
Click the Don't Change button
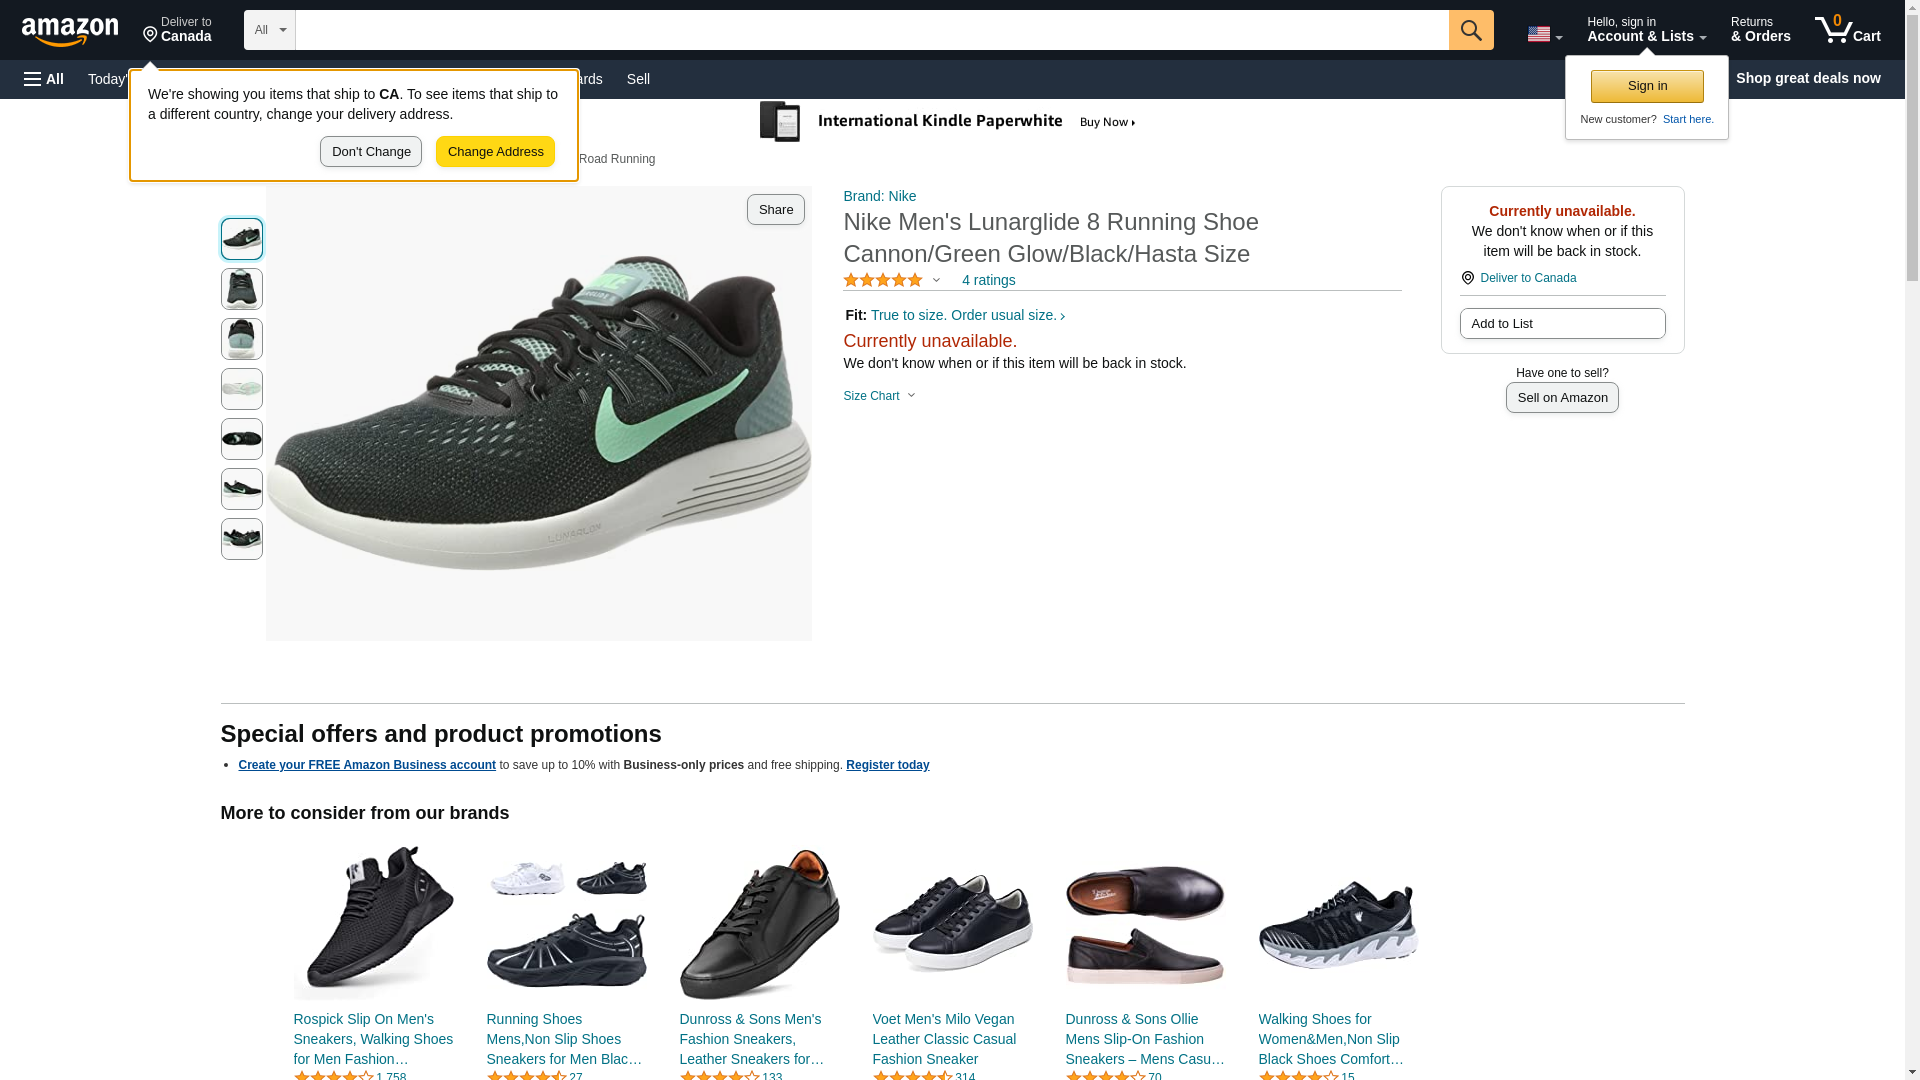(370, 152)
